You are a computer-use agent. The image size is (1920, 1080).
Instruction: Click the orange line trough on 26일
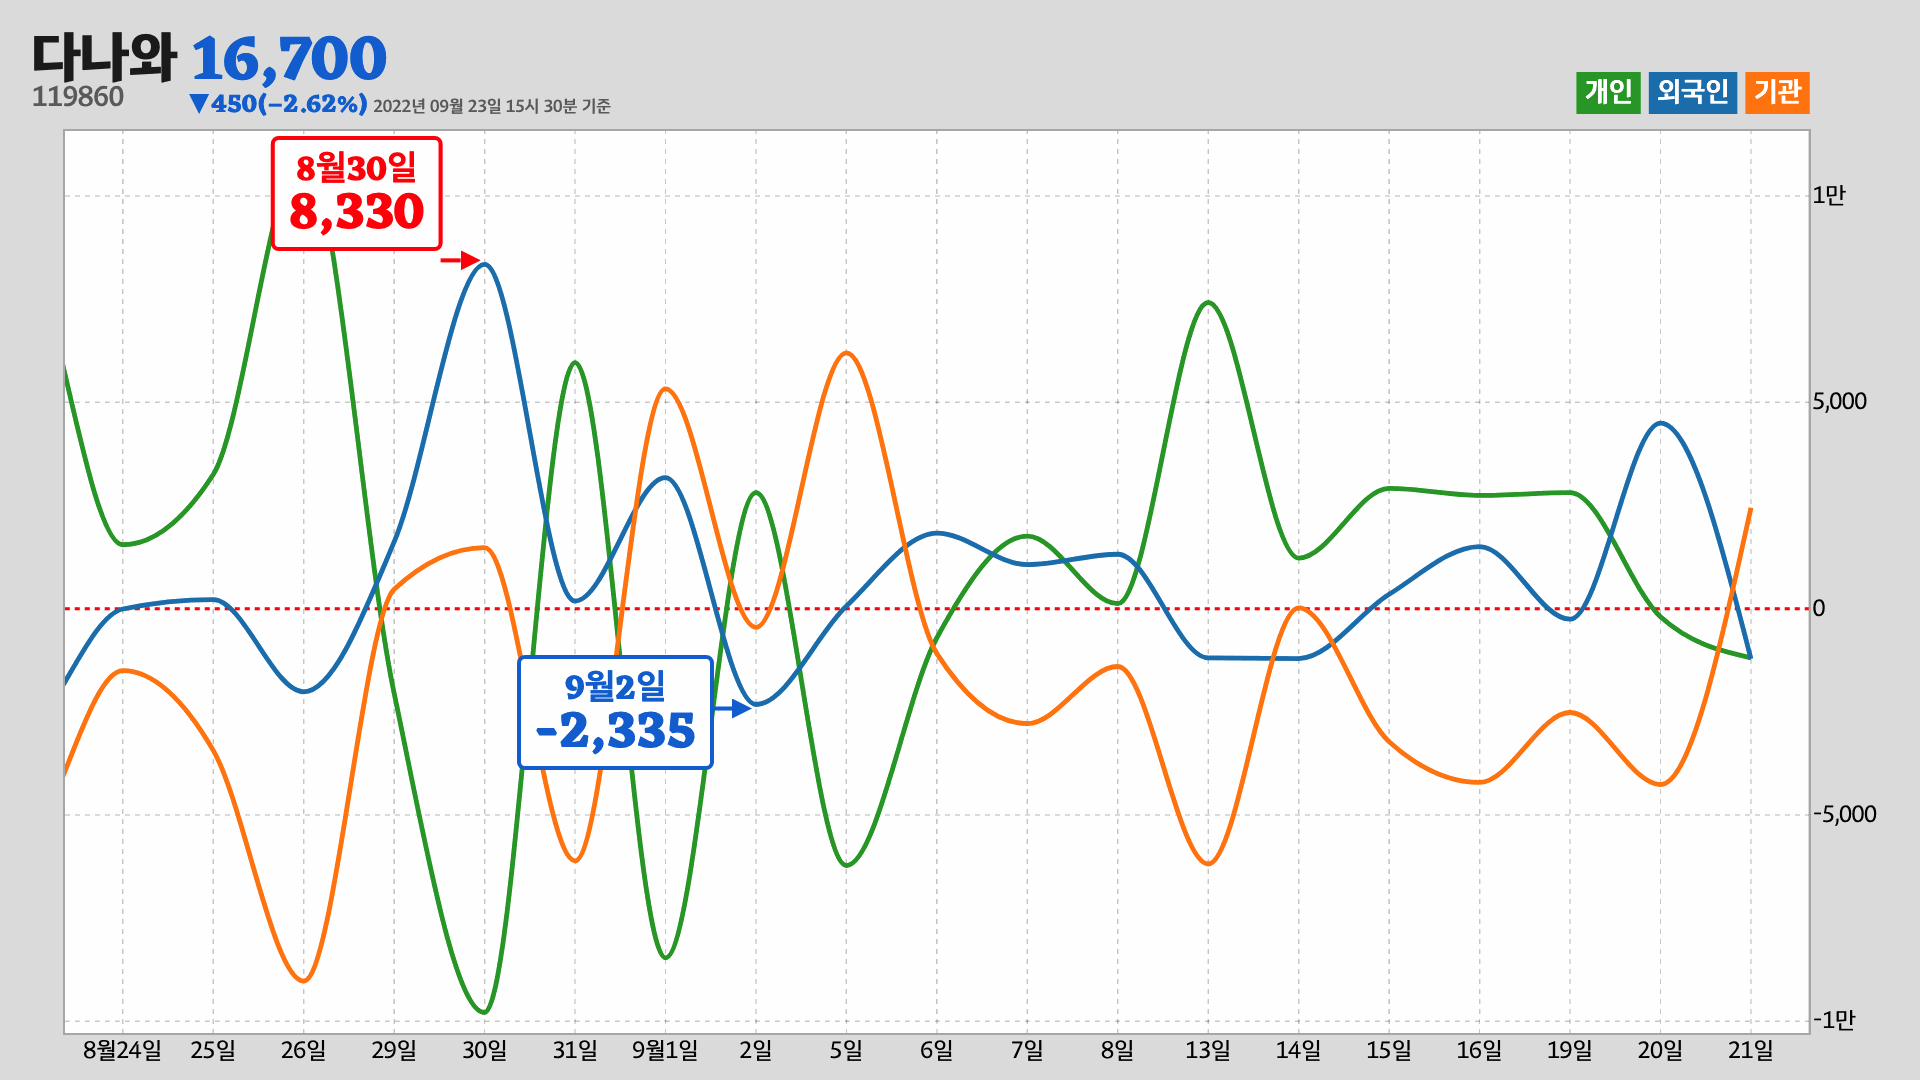(x=304, y=981)
